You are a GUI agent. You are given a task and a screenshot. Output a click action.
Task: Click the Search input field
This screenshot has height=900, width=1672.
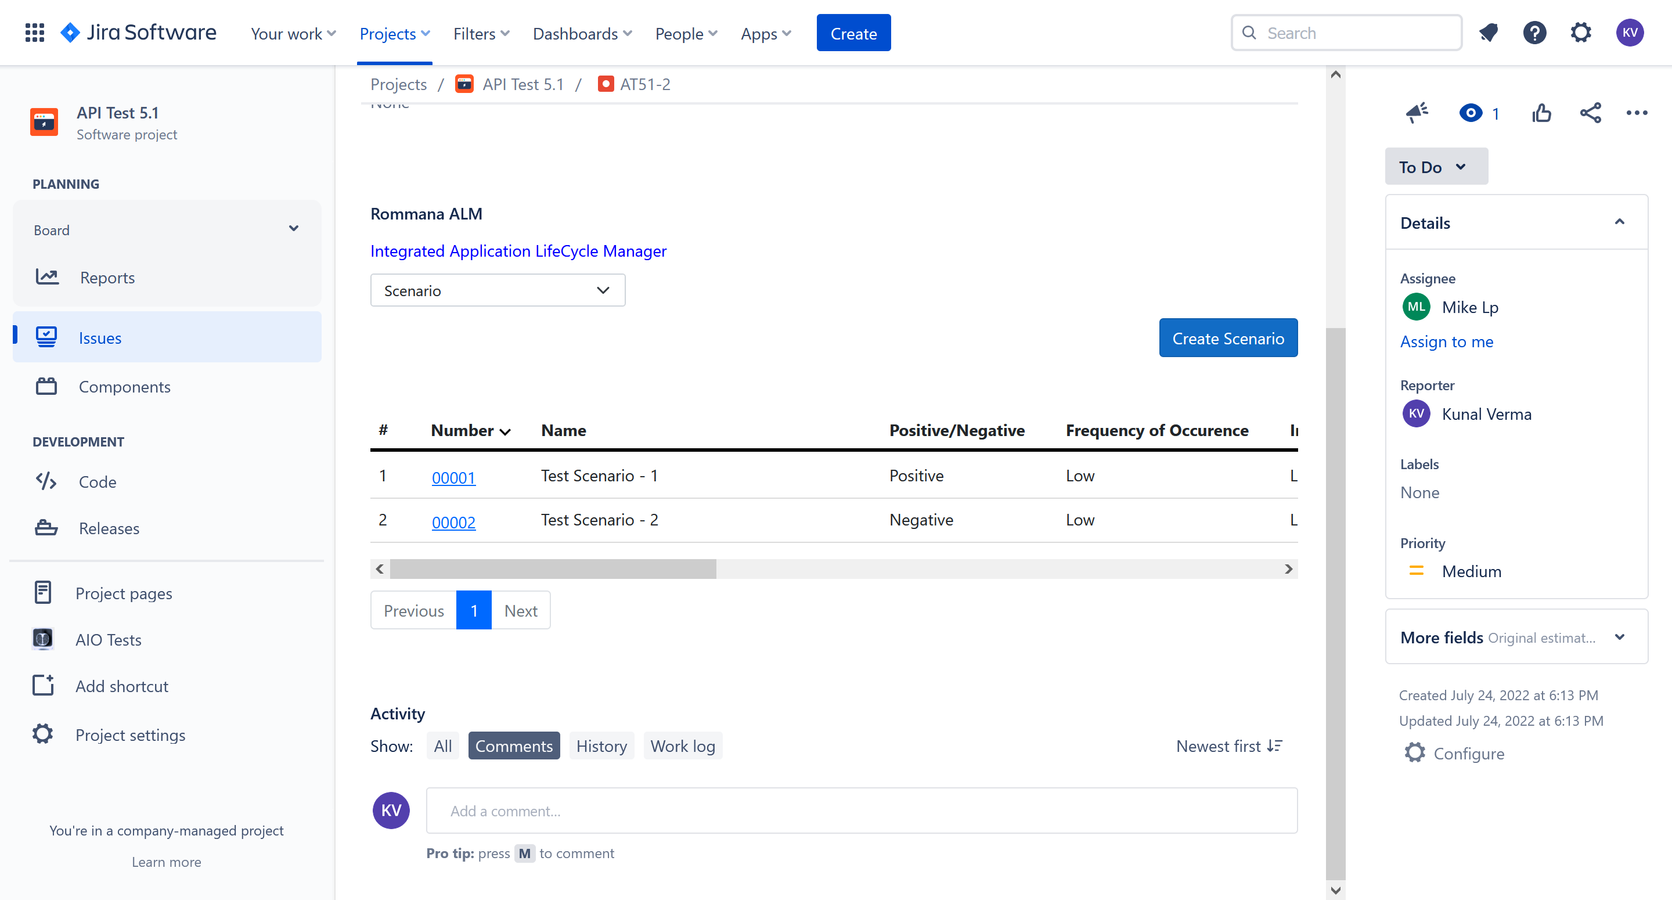coord(1346,33)
